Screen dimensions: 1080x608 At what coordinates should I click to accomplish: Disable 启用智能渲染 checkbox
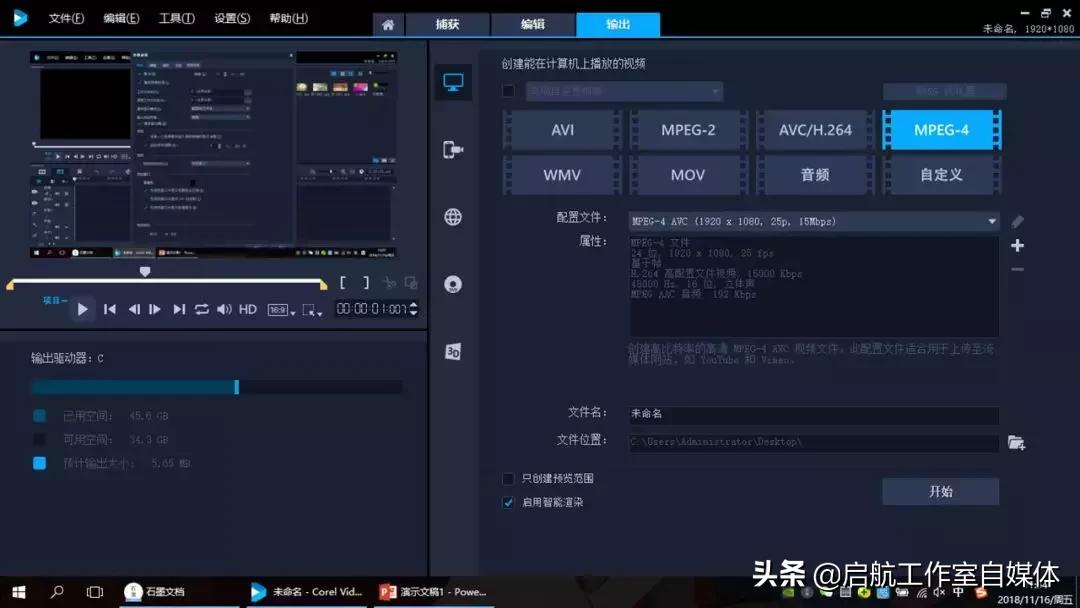508,501
